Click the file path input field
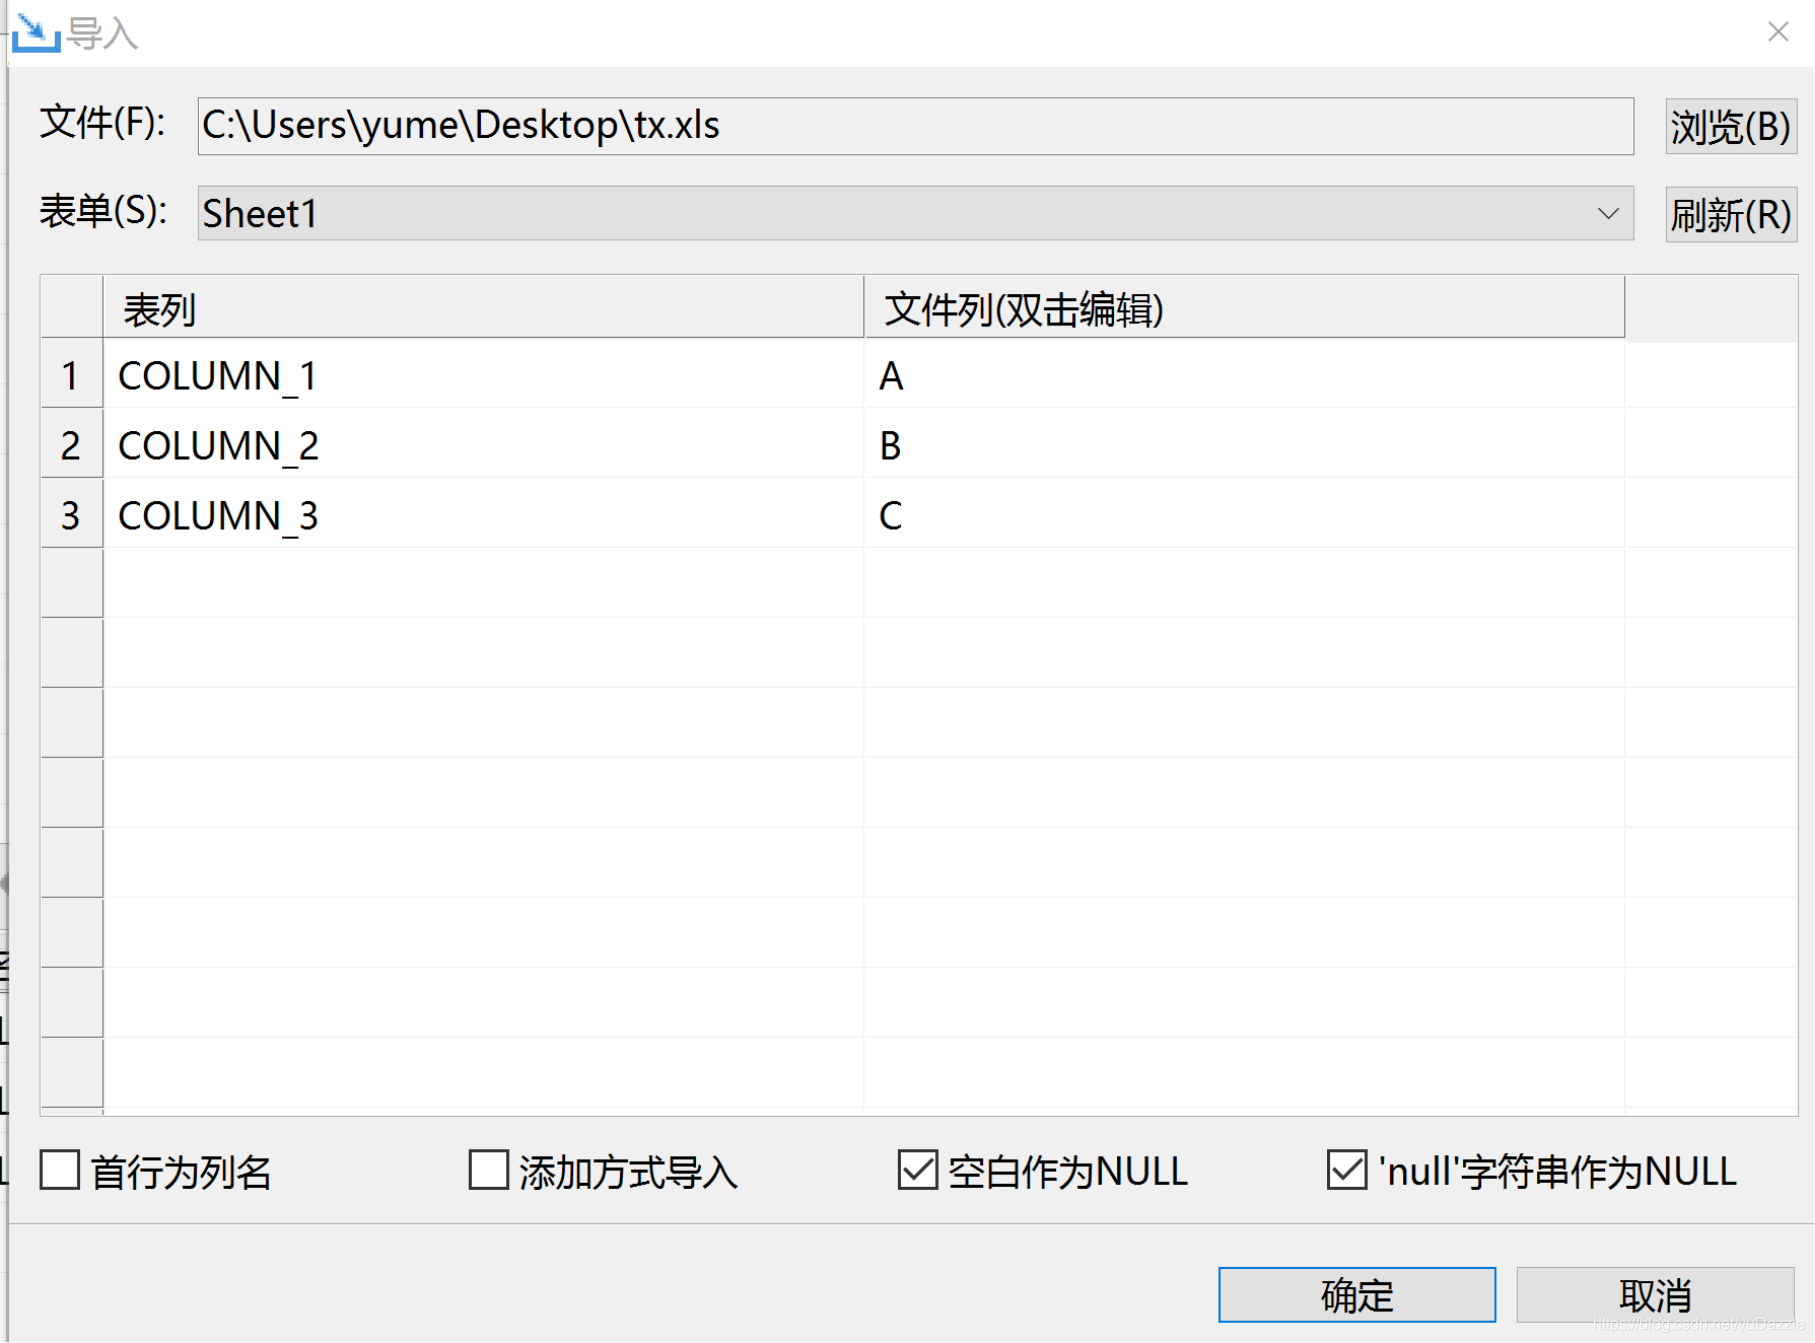1815x1343 pixels. (915, 126)
